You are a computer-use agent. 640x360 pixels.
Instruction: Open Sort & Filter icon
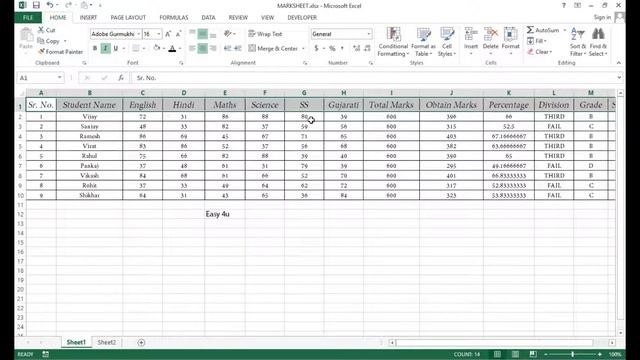click(x=578, y=34)
